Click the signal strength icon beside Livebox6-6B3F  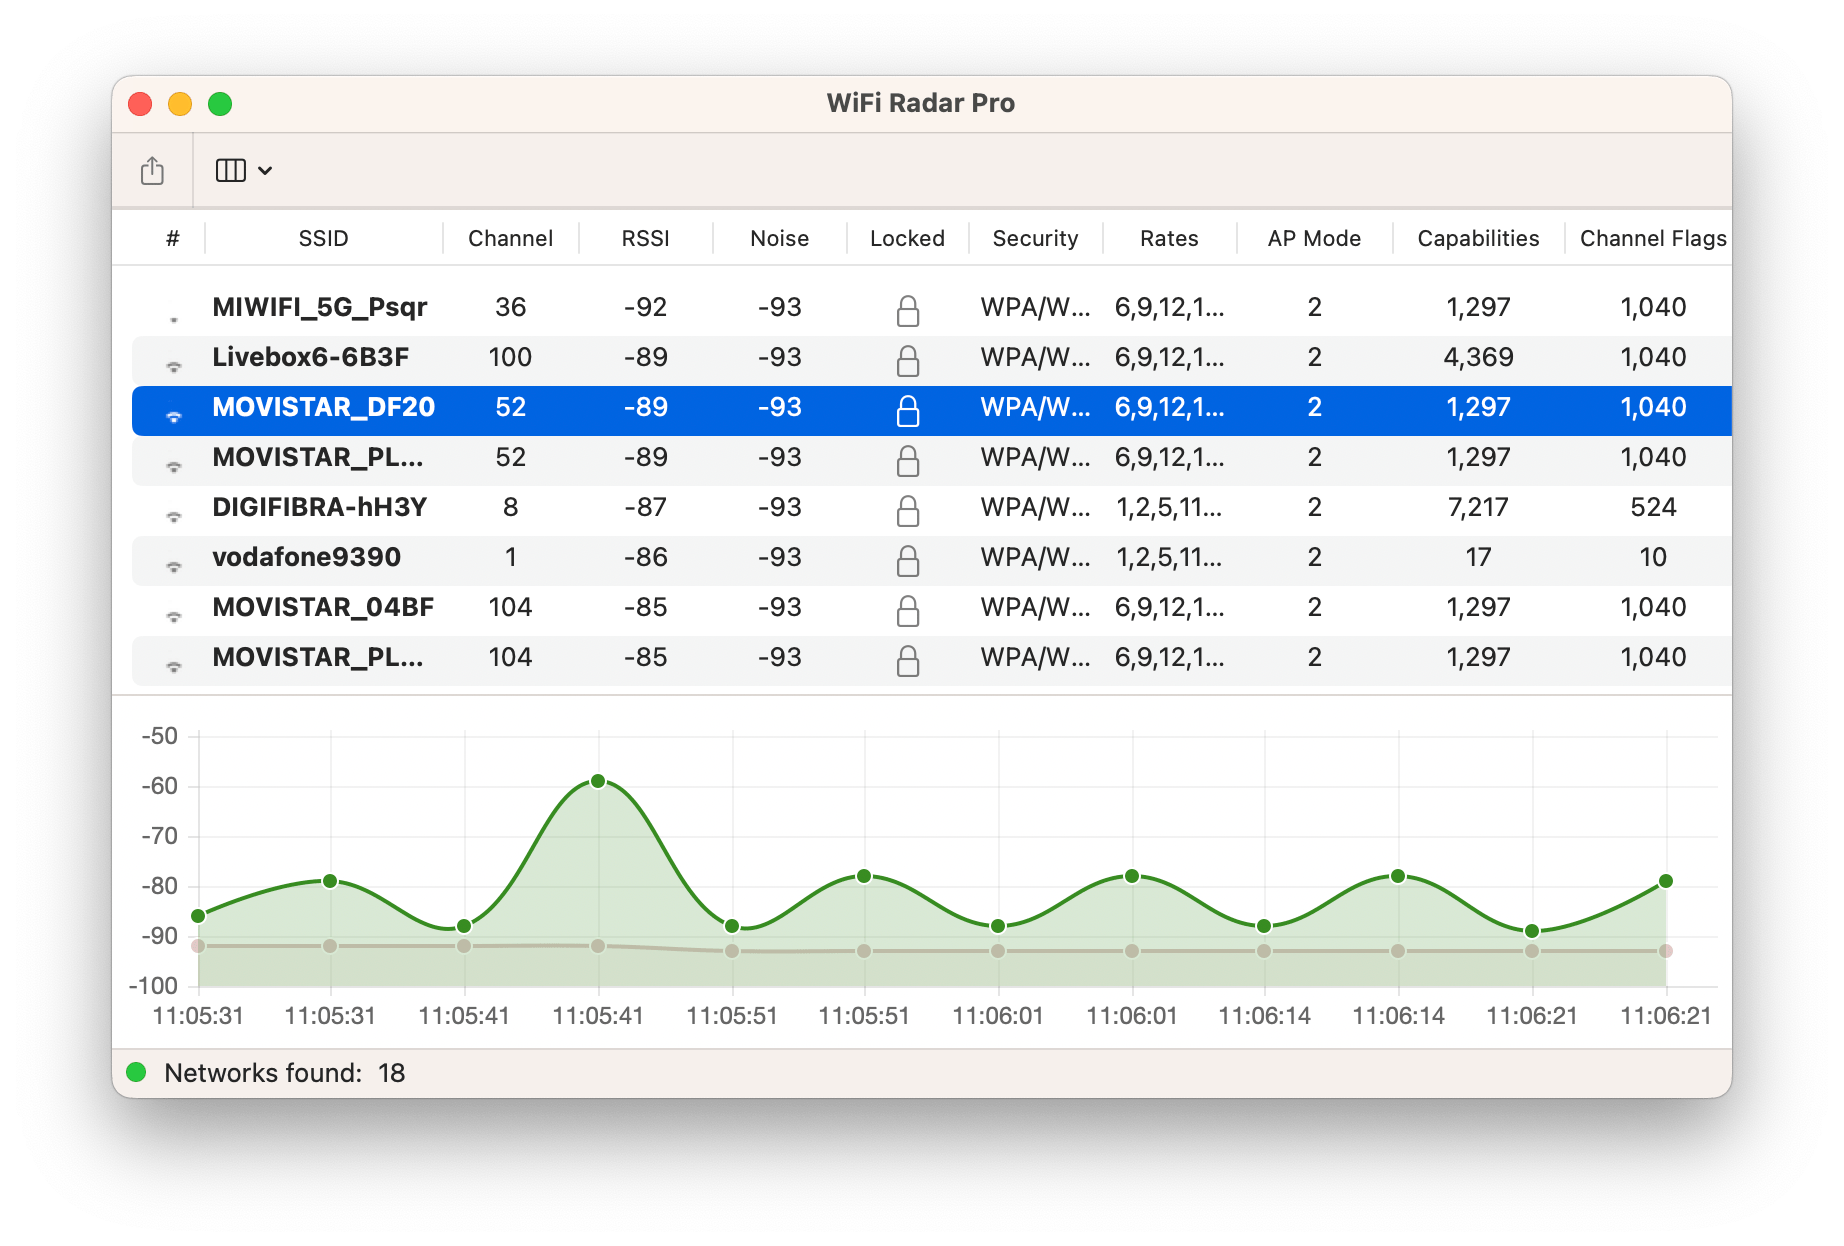[176, 363]
